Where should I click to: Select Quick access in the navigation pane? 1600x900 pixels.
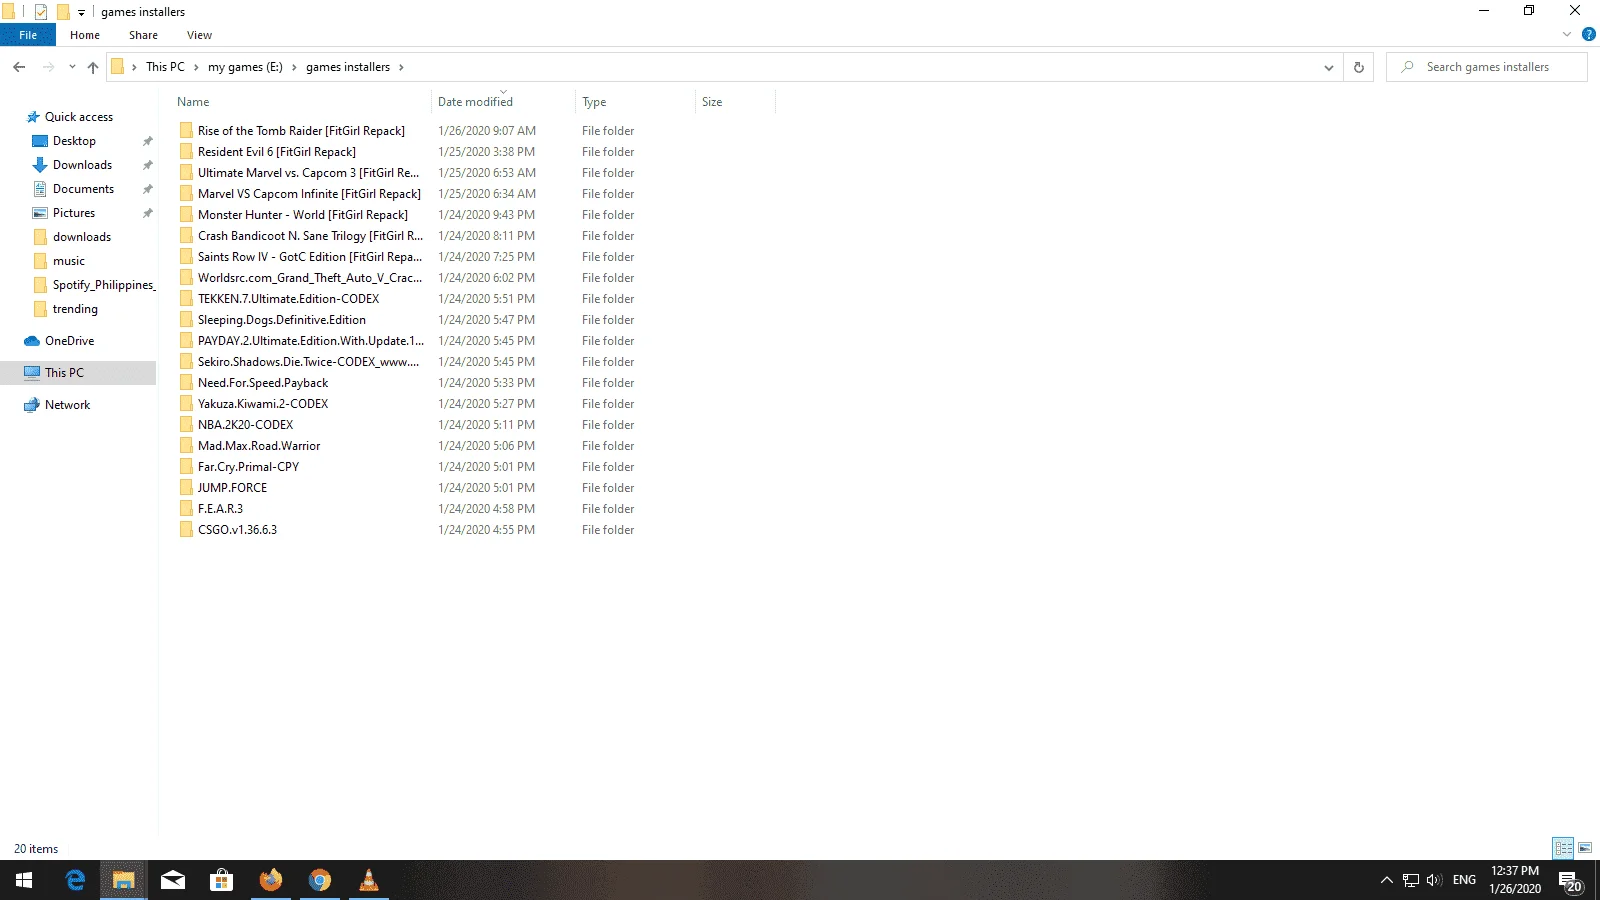79,117
